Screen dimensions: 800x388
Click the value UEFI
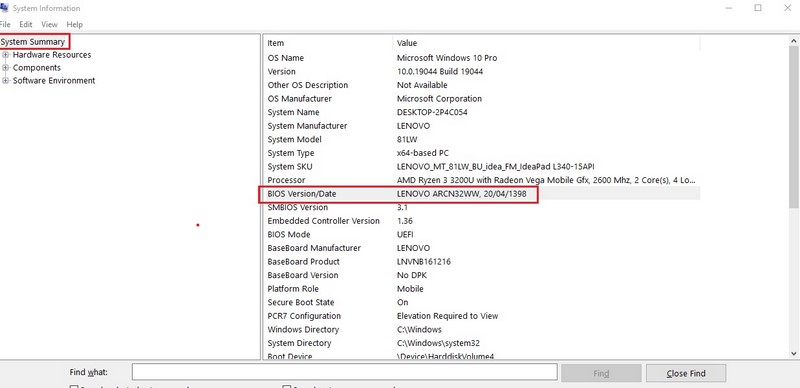(405, 234)
